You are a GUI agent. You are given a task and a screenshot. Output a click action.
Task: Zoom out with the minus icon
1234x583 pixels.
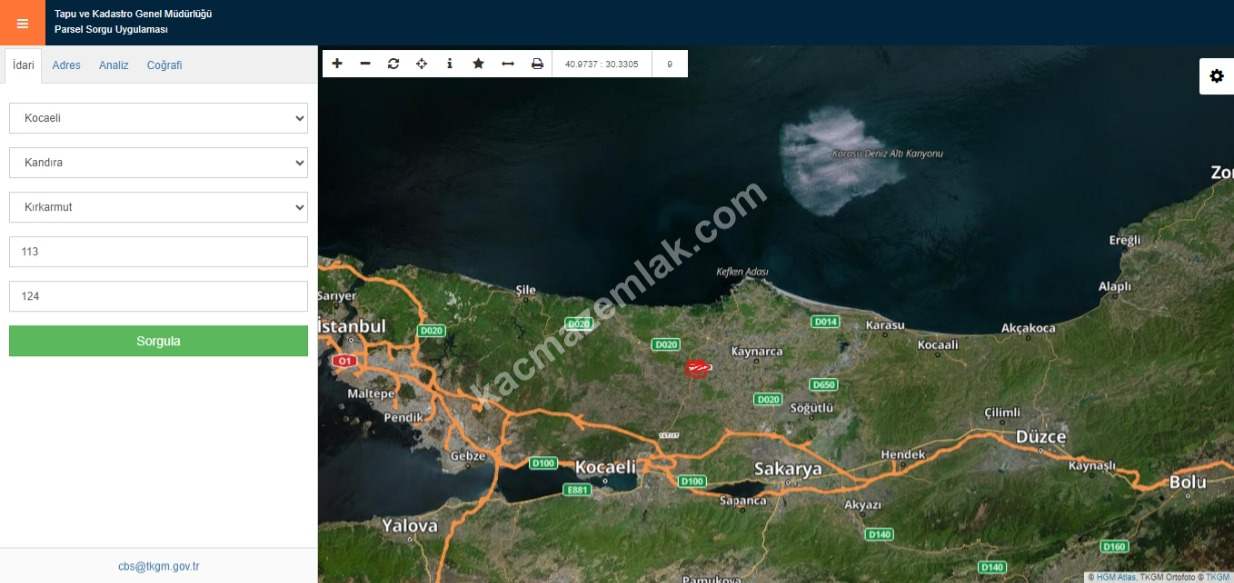tap(365, 64)
